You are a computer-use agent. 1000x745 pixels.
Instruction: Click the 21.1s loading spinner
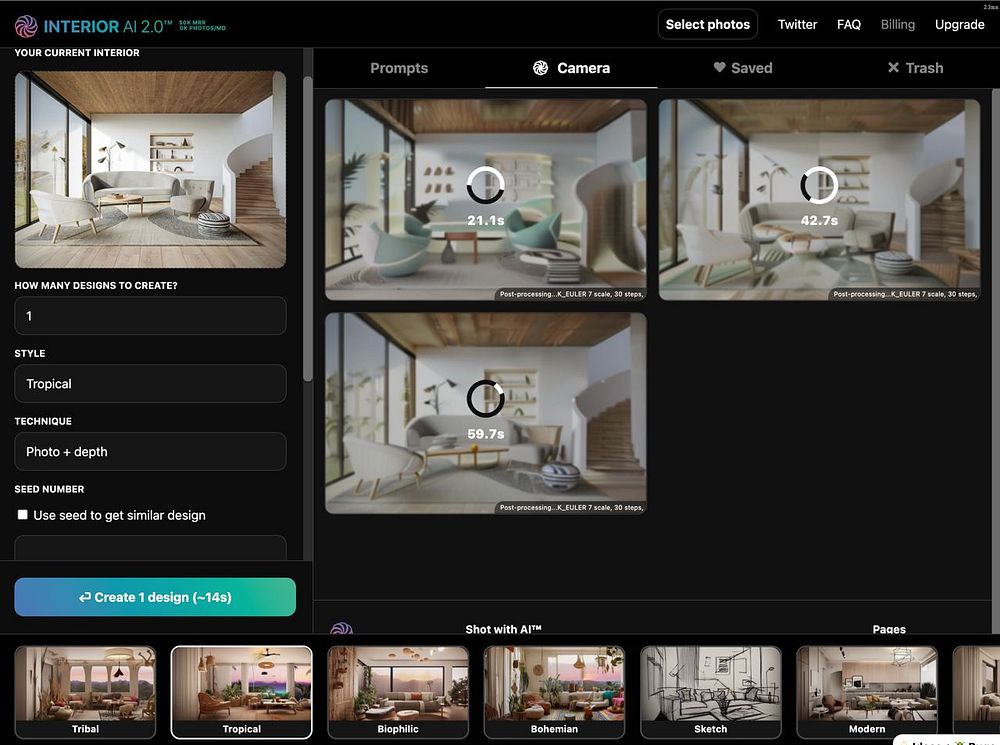pos(486,185)
